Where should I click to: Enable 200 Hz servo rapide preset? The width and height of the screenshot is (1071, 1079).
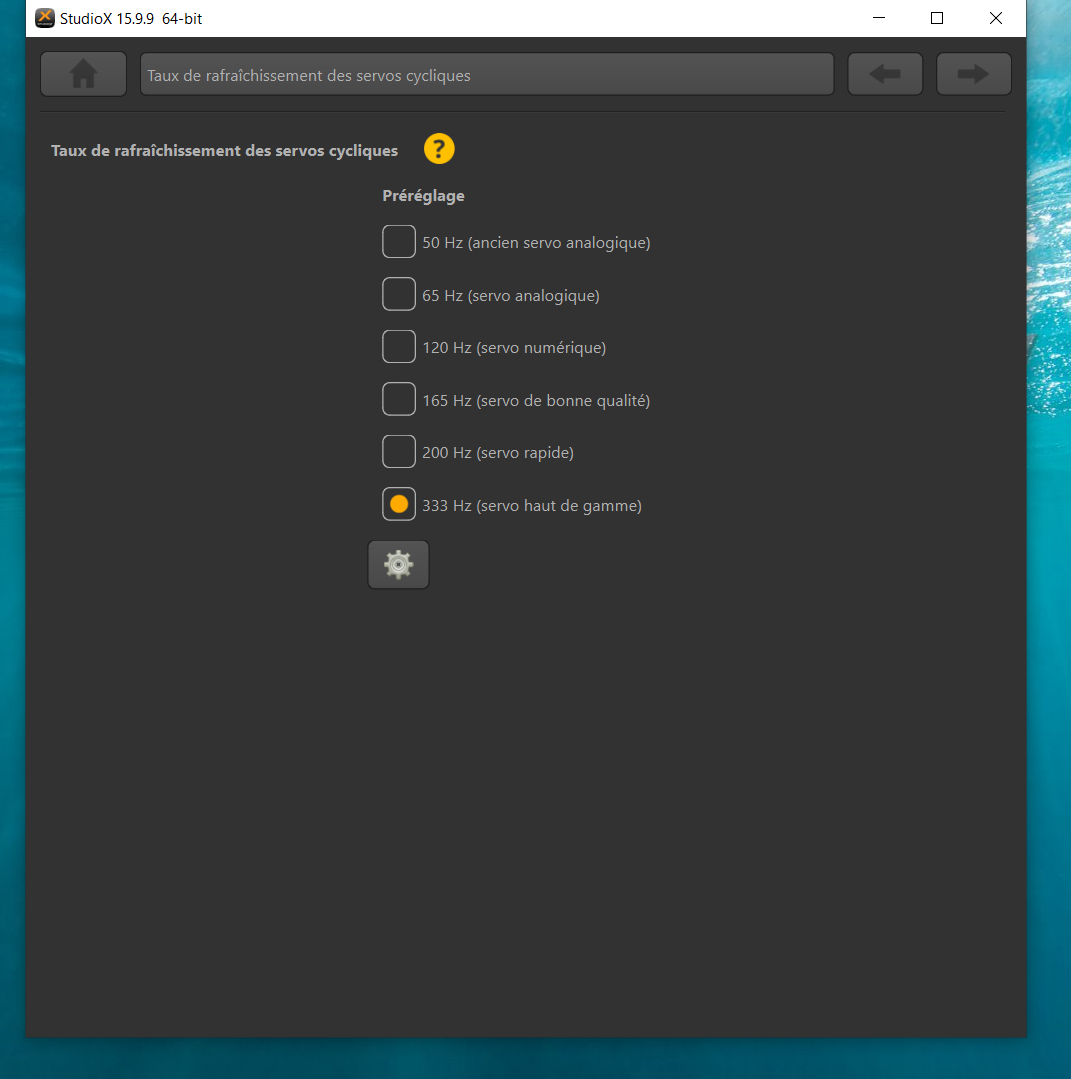click(399, 451)
